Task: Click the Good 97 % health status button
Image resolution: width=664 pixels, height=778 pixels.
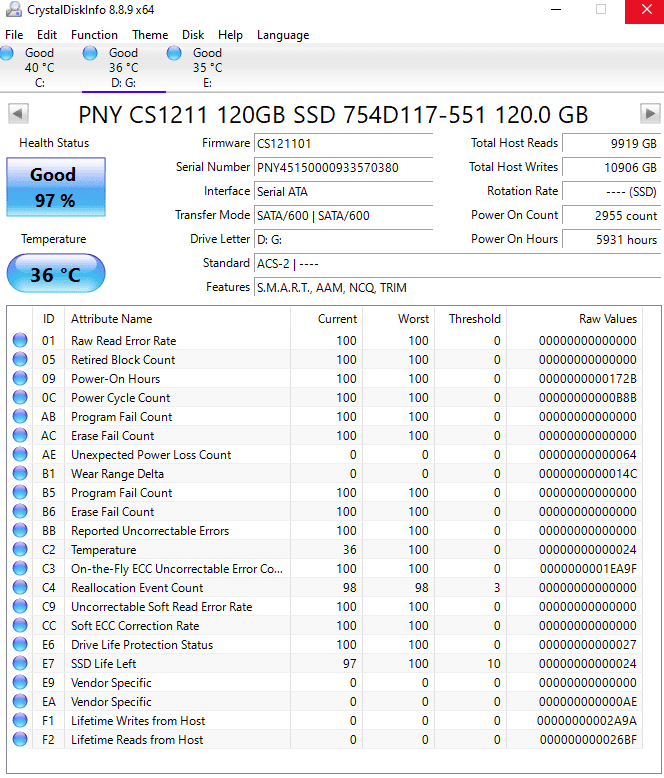Action: (x=56, y=187)
